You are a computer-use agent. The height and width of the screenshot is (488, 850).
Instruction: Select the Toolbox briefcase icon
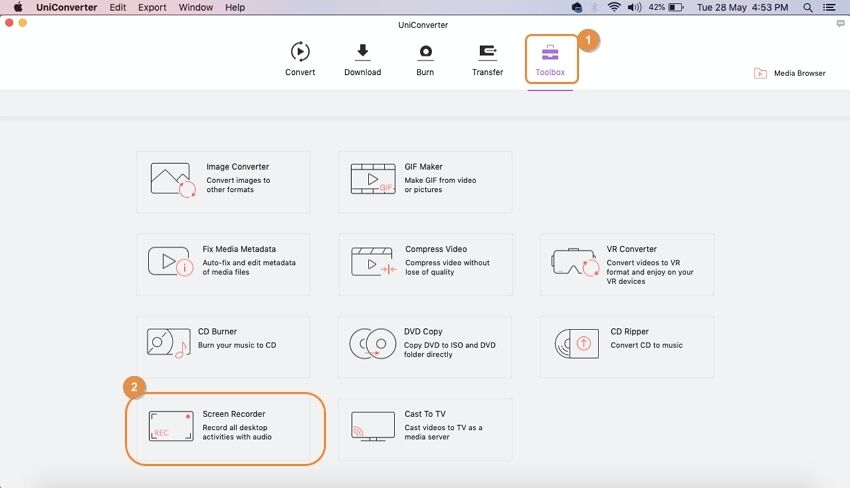click(x=550, y=53)
